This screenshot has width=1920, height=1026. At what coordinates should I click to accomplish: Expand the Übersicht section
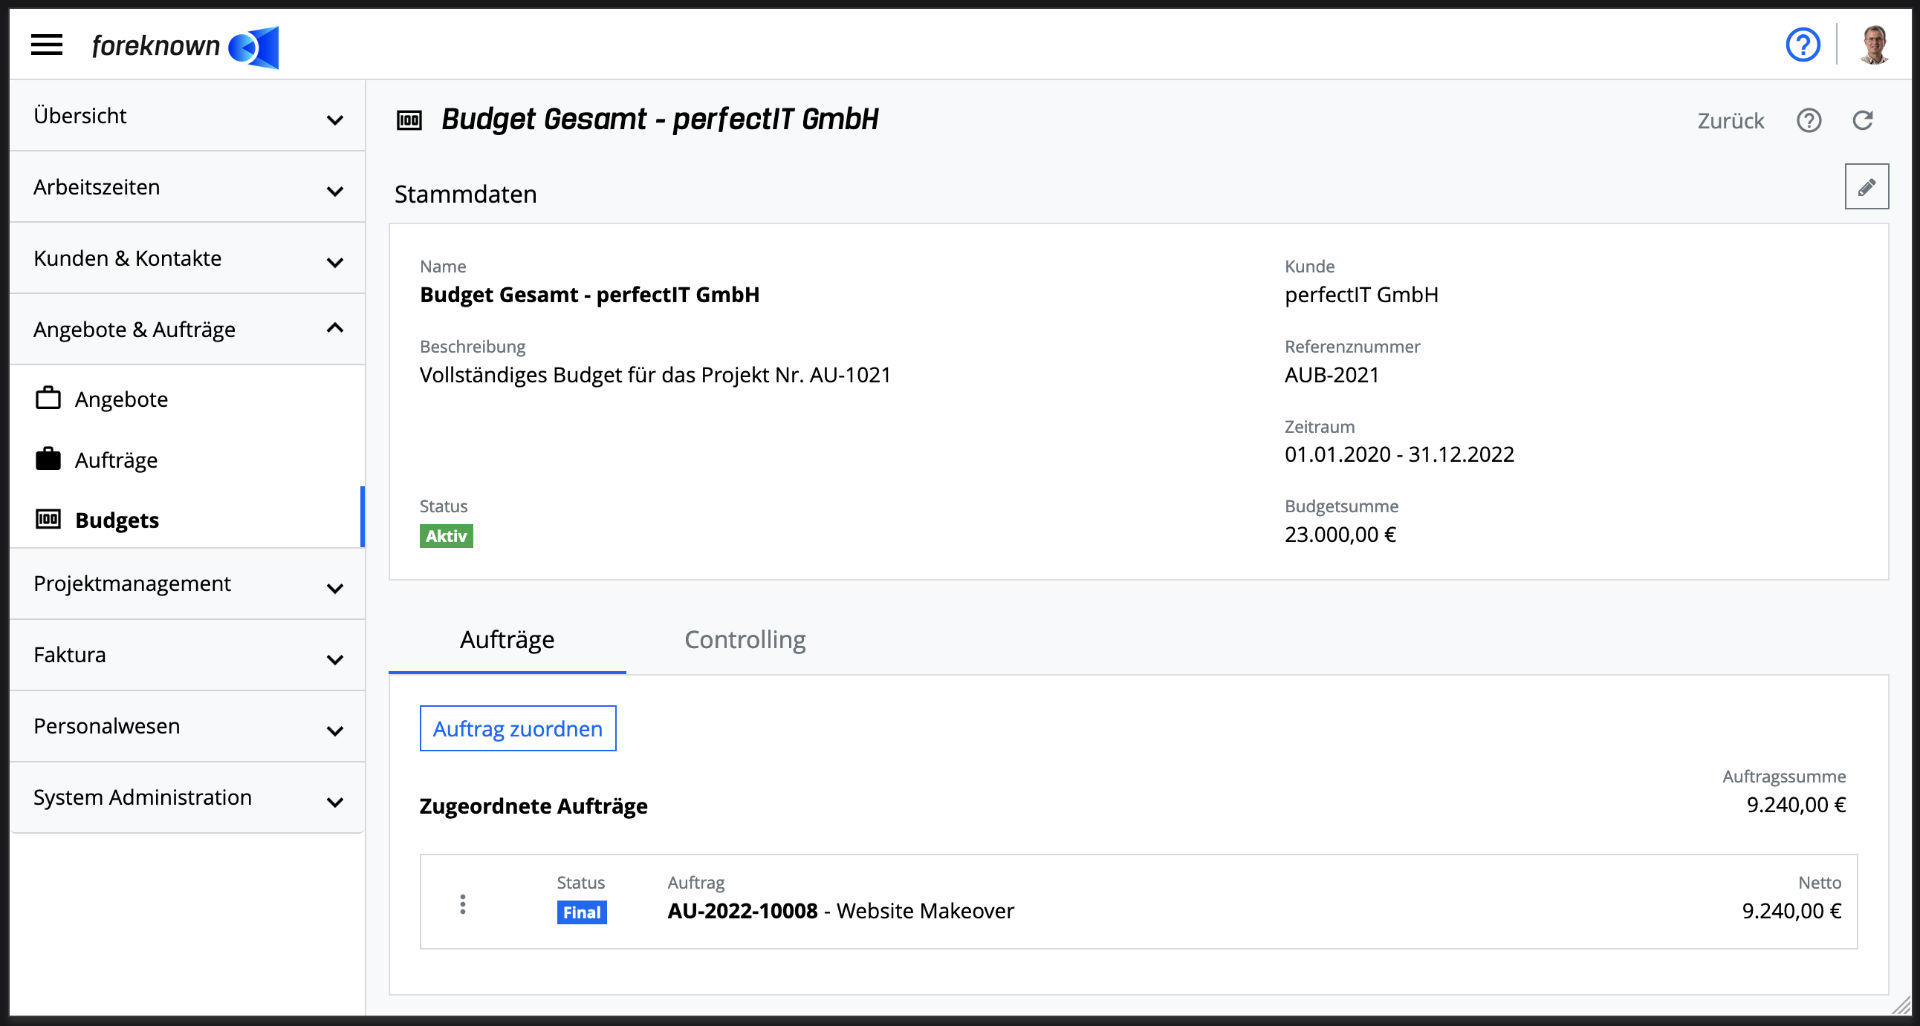(x=187, y=116)
